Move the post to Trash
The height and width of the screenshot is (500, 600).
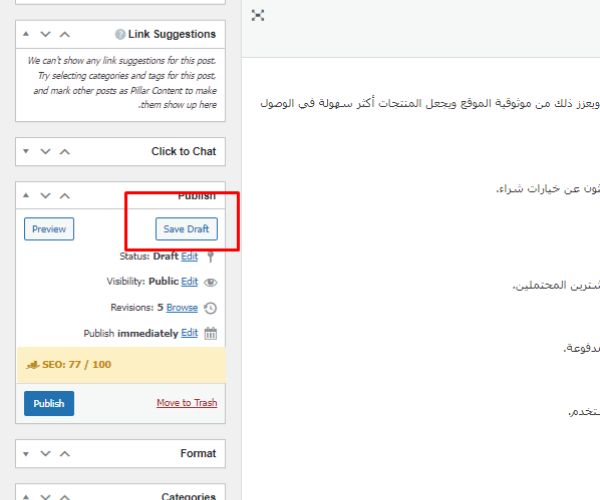pos(187,403)
